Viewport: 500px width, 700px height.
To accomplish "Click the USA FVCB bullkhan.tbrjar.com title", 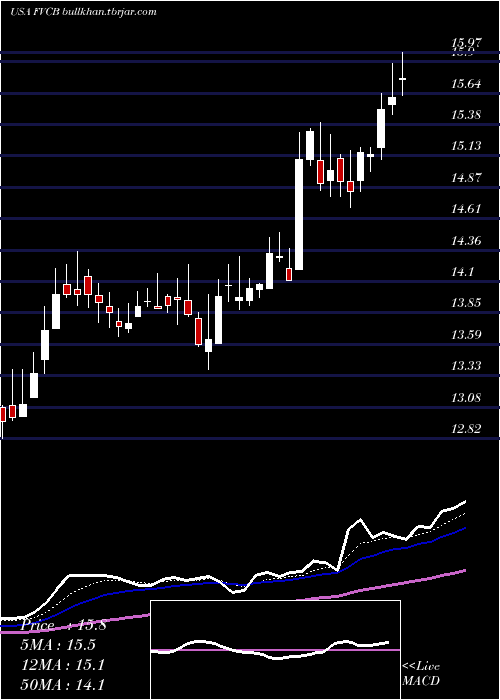I will (x=83, y=12).
